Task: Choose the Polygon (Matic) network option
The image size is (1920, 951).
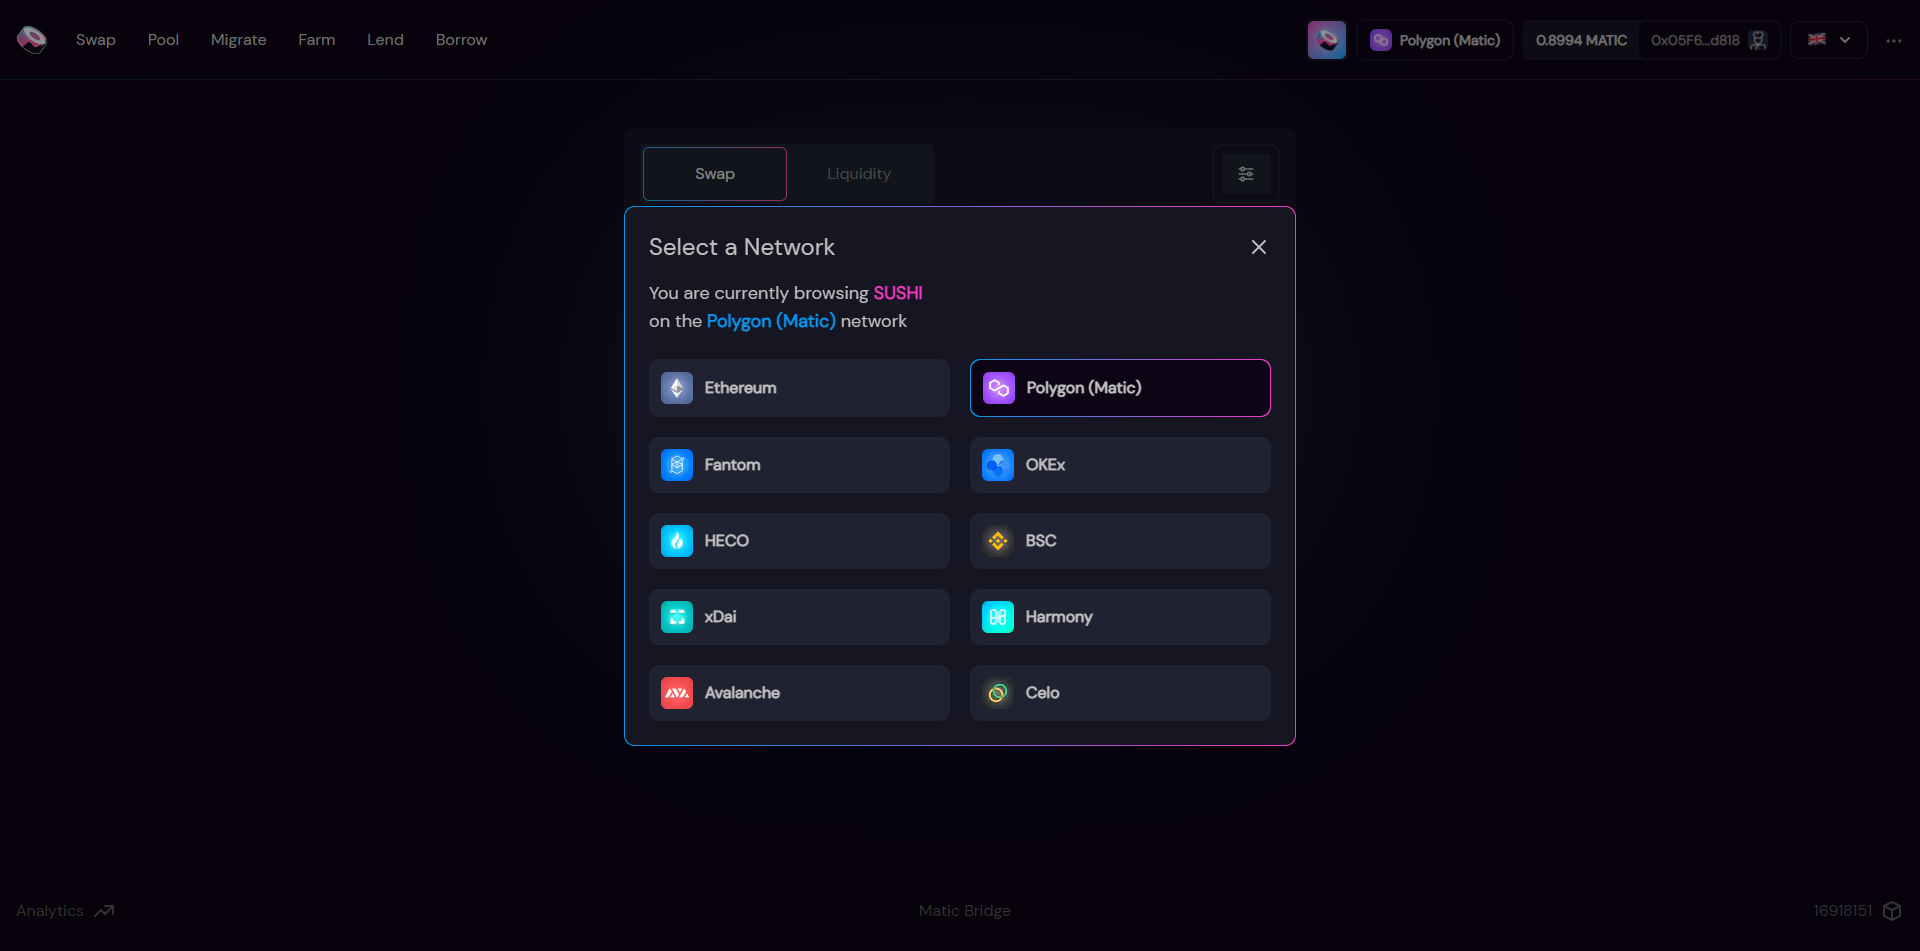Action: click(1120, 388)
